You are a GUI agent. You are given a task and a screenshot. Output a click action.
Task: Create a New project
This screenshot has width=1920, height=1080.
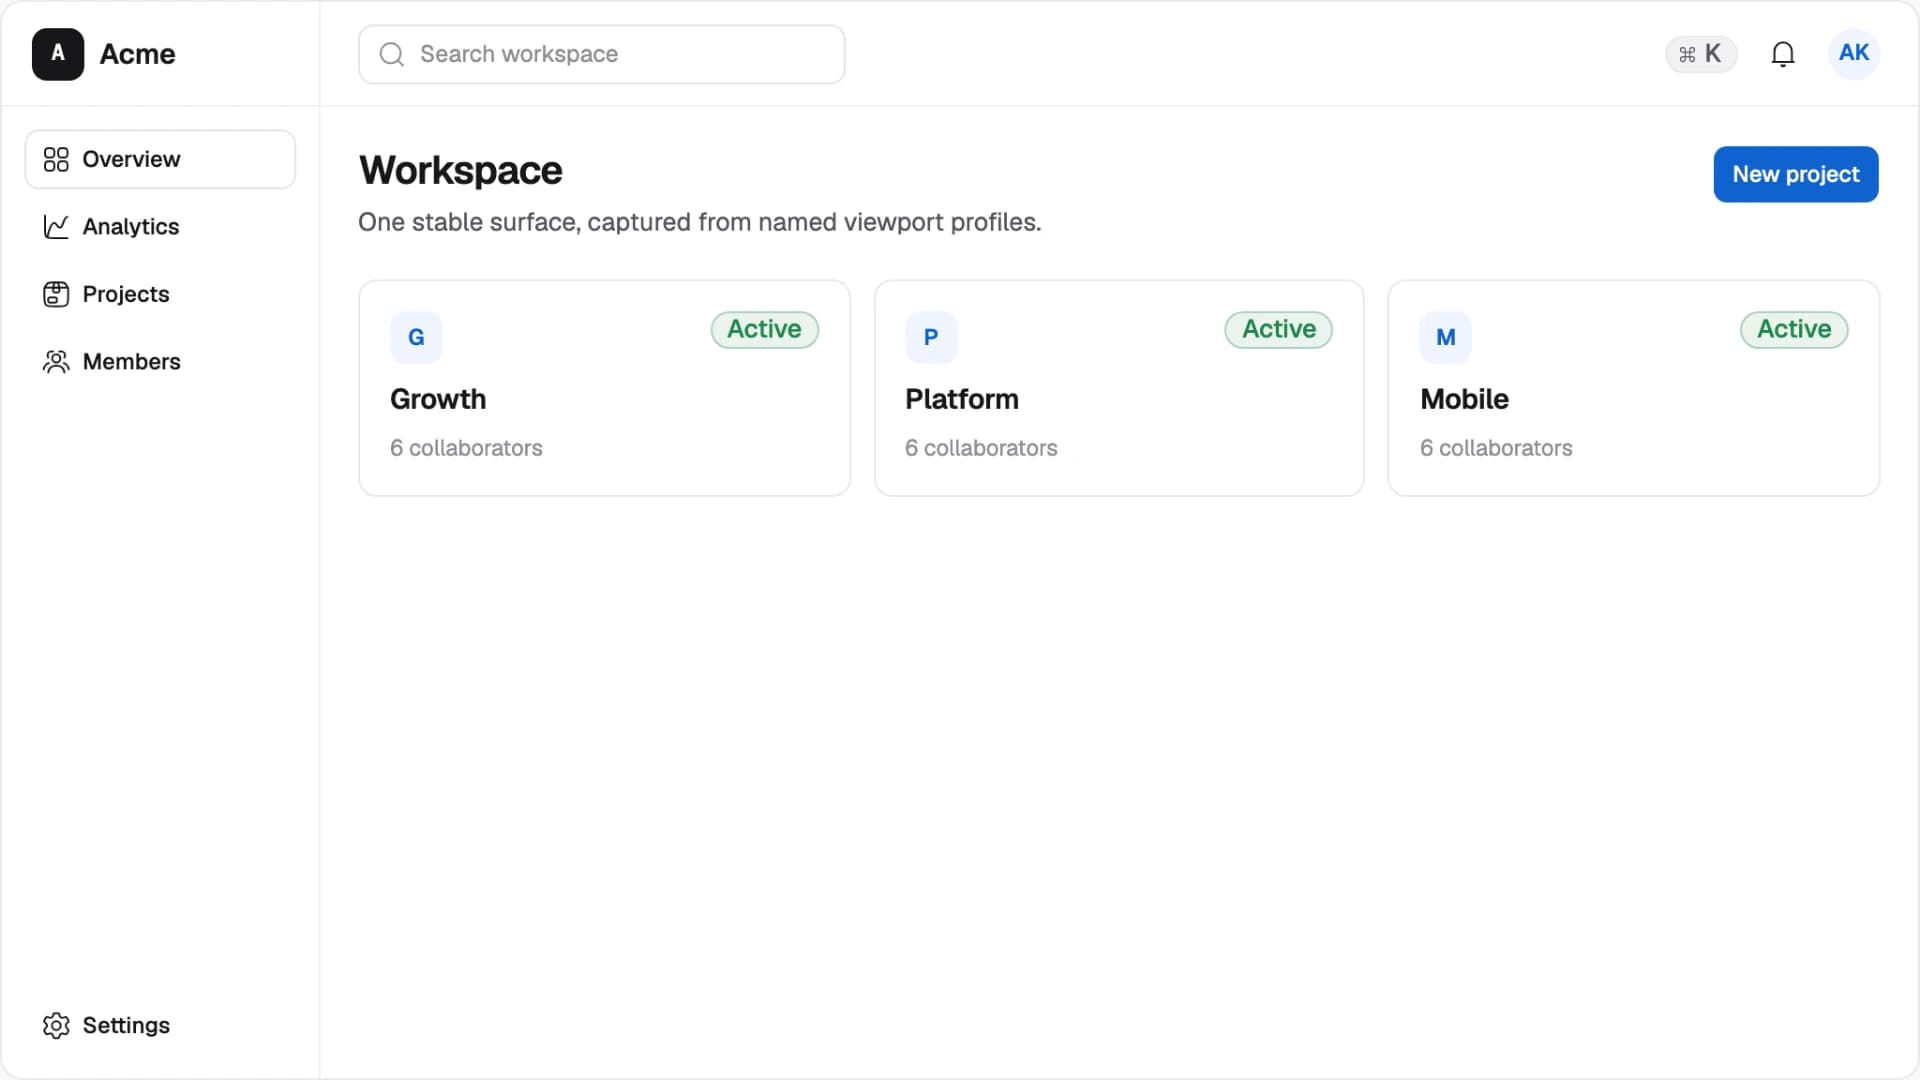pyautogui.click(x=1796, y=174)
